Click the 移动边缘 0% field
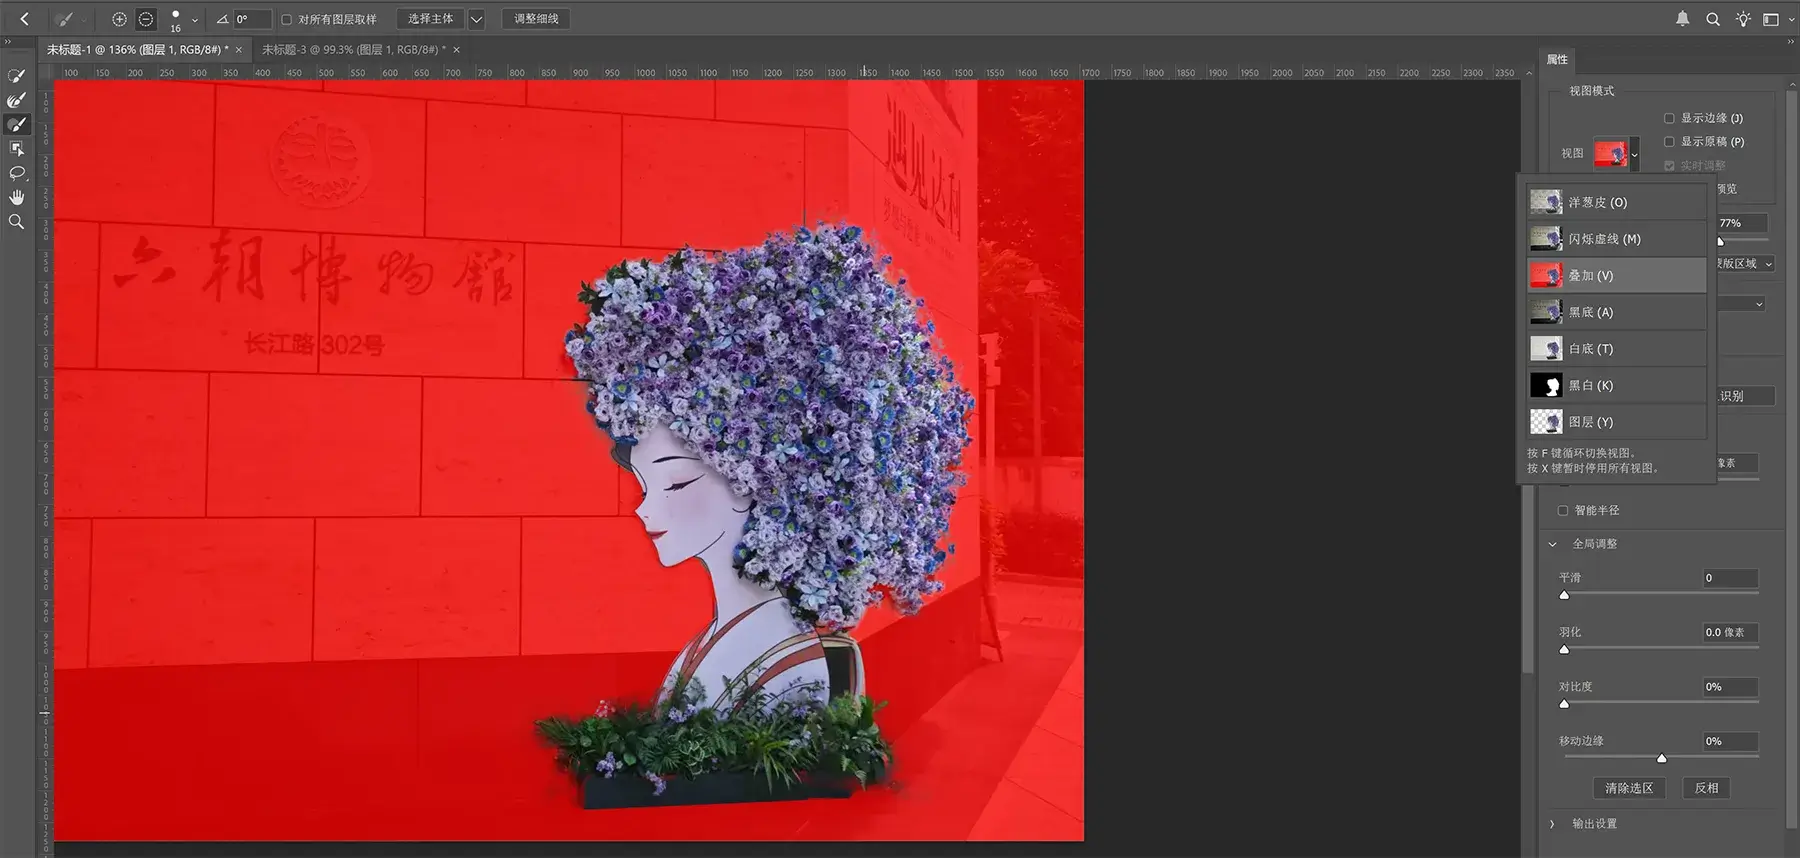This screenshot has width=1800, height=858. [x=1730, y=742]
